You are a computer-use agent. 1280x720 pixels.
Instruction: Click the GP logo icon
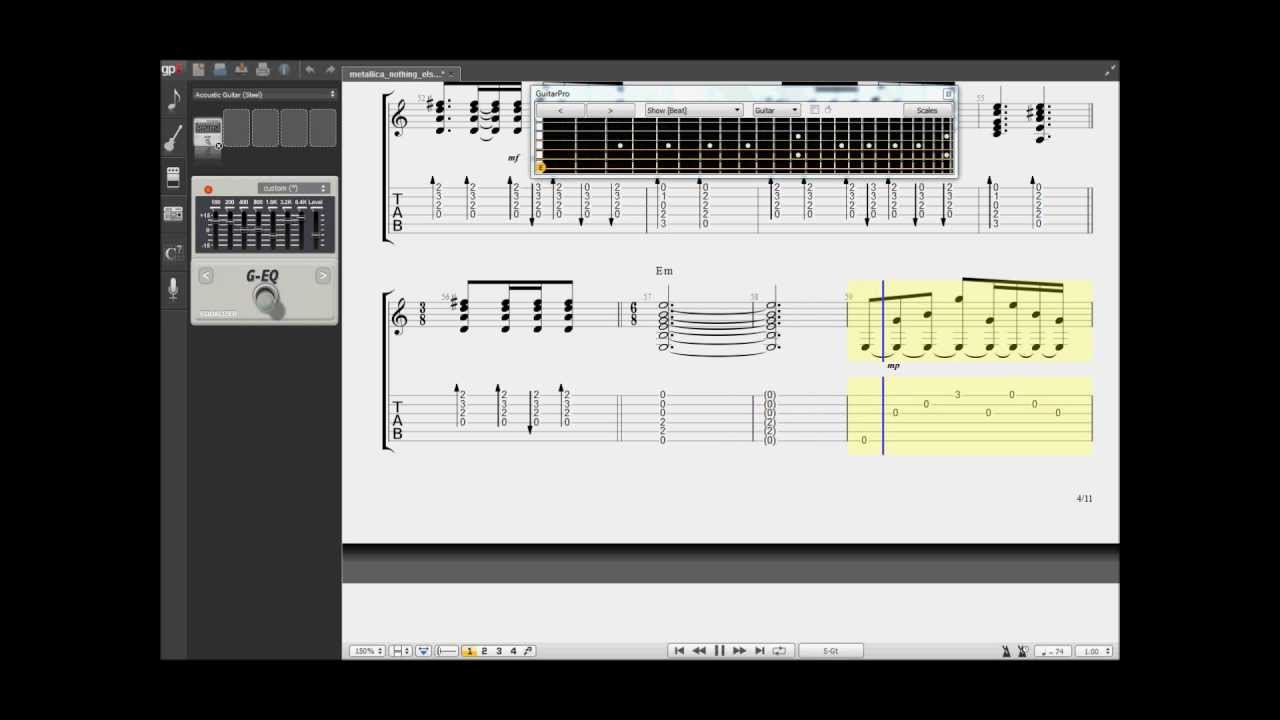172,70
